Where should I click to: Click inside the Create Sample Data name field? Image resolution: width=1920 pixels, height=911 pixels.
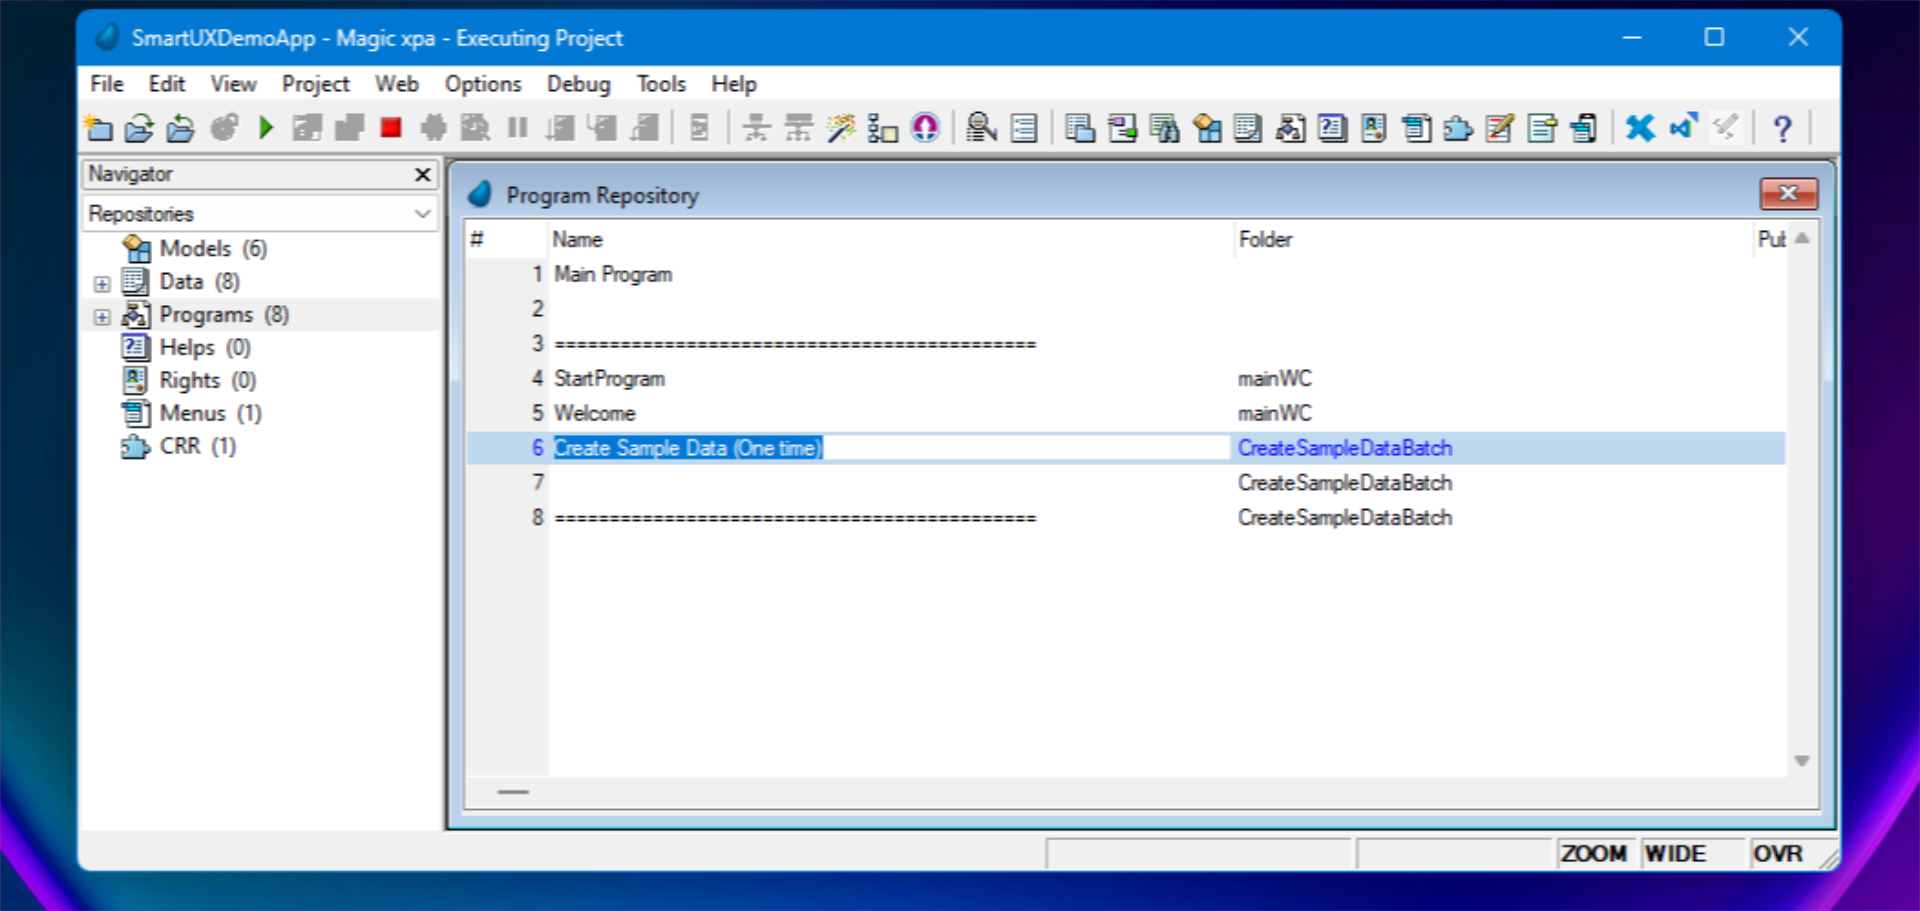coord(688,448)
